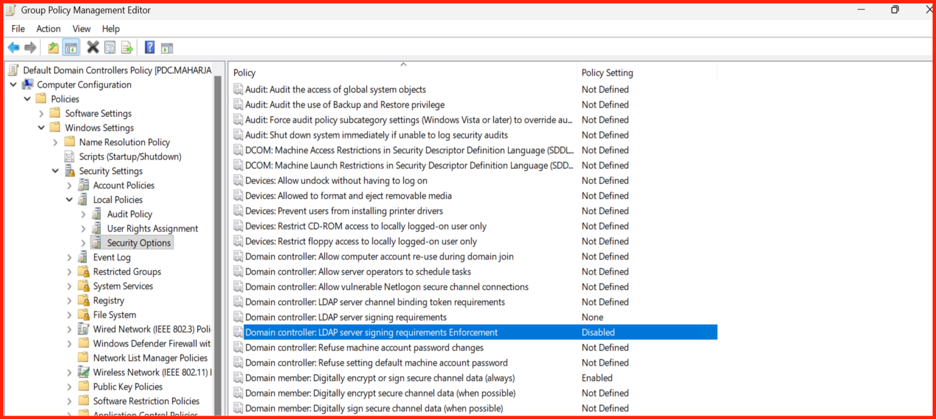Image resolution: width=936 pixels, height=419 pixels.
Task: Click the Audit Policy tree icon
Action: pyautogui.click(x=97, y=214)
